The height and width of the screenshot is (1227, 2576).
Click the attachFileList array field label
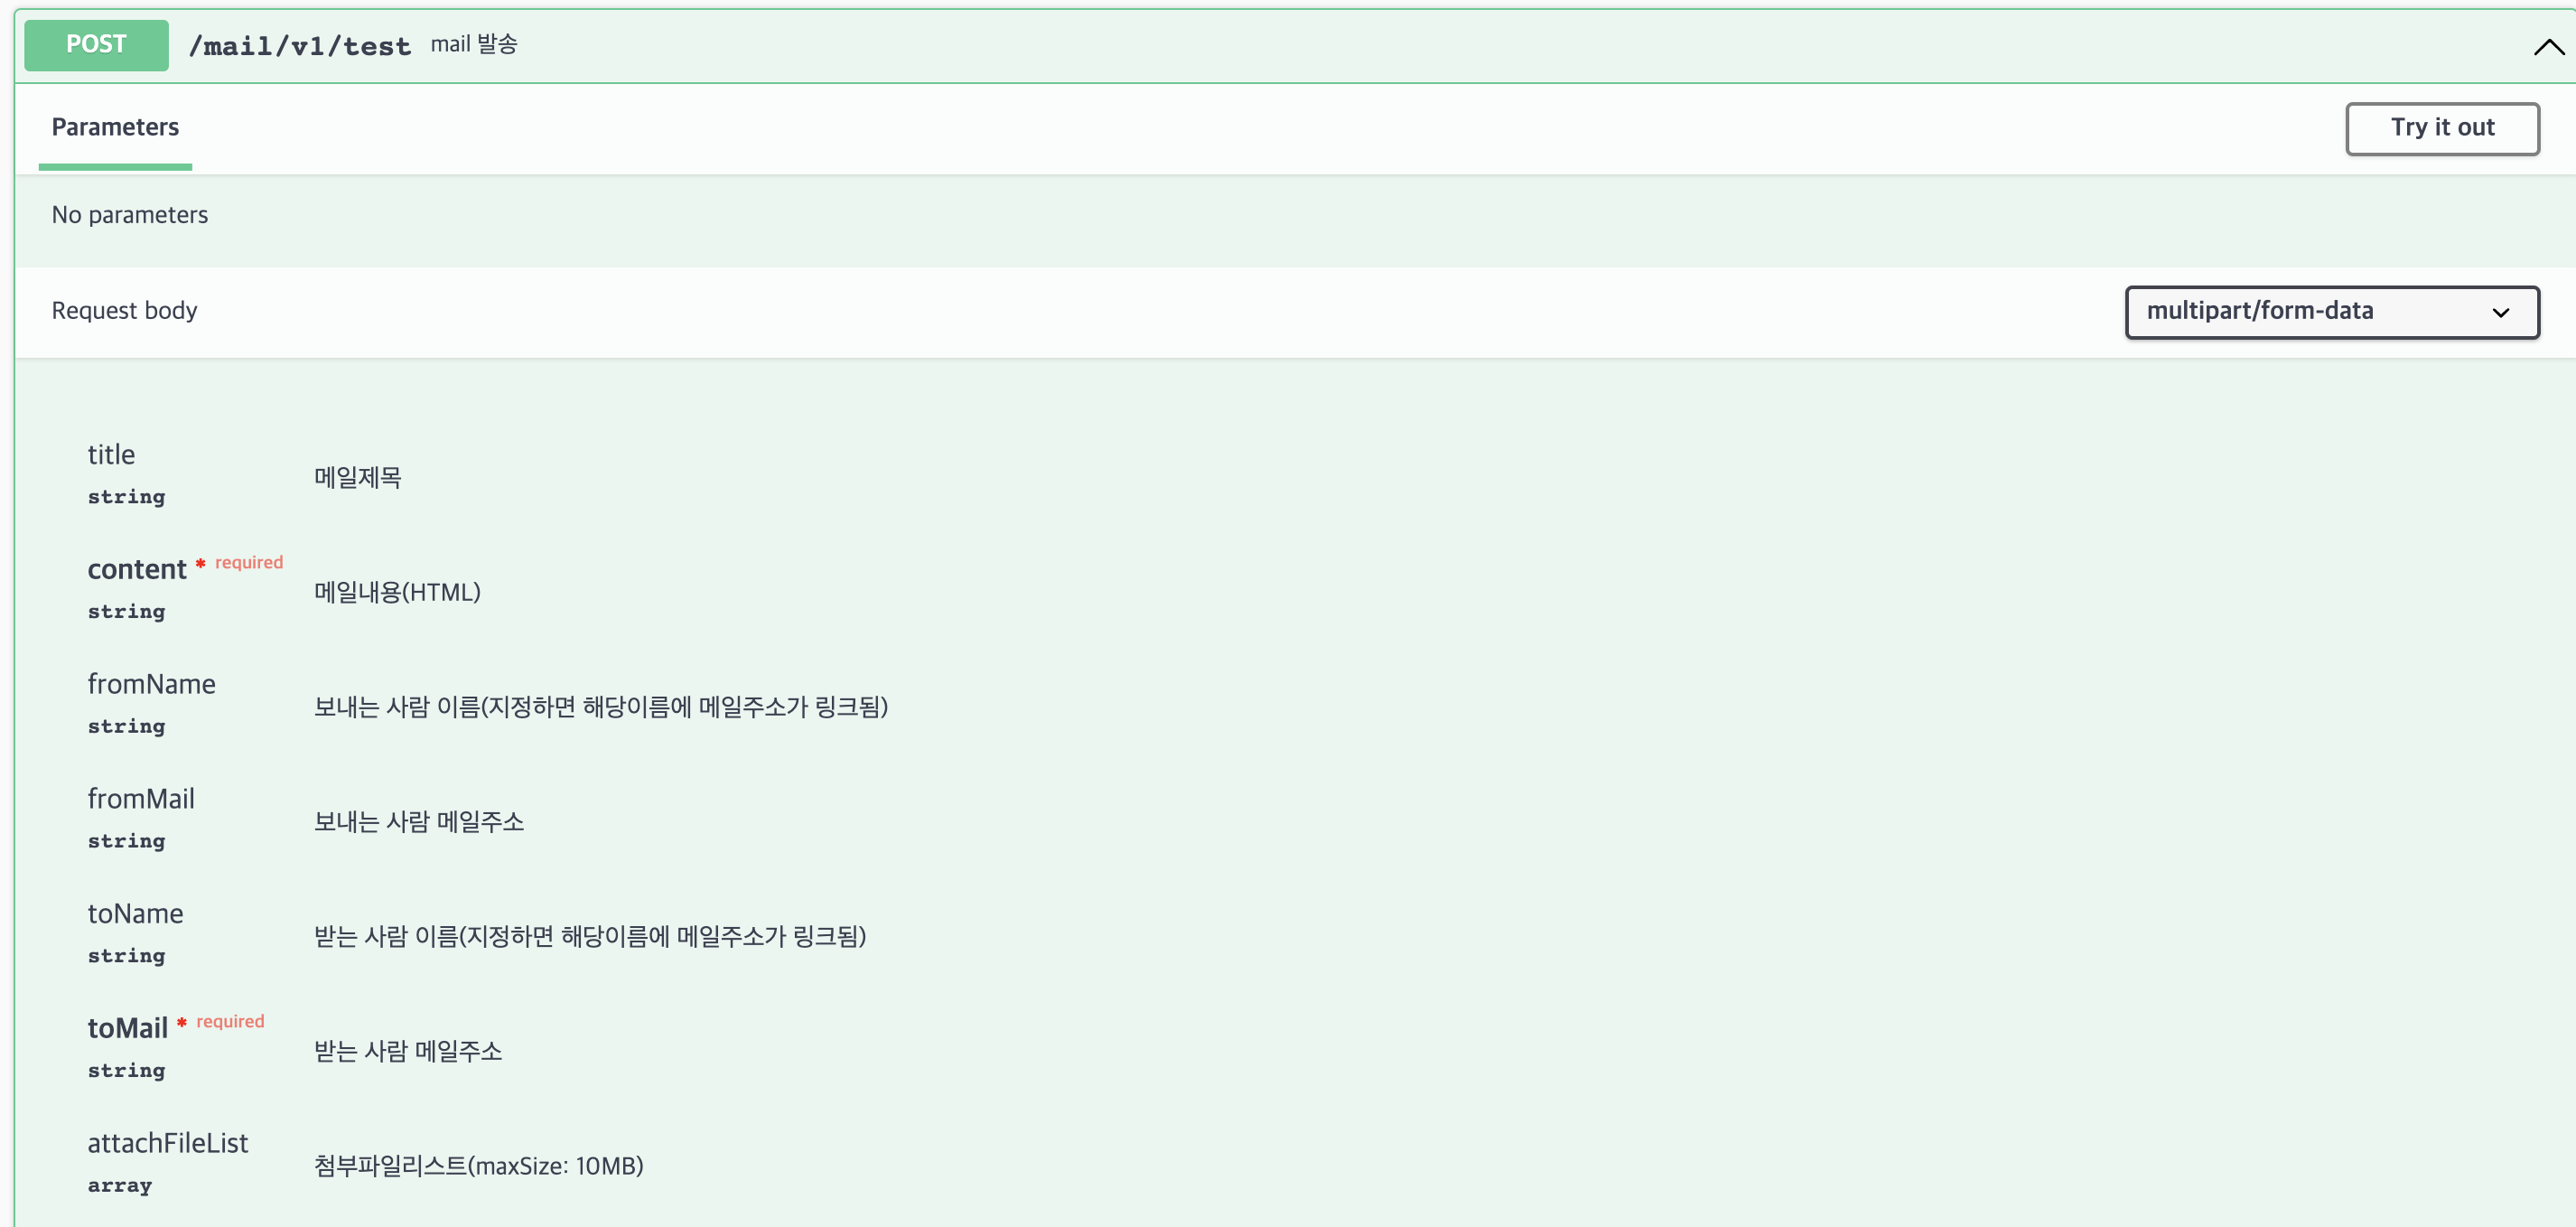(x=167, y=1144)
